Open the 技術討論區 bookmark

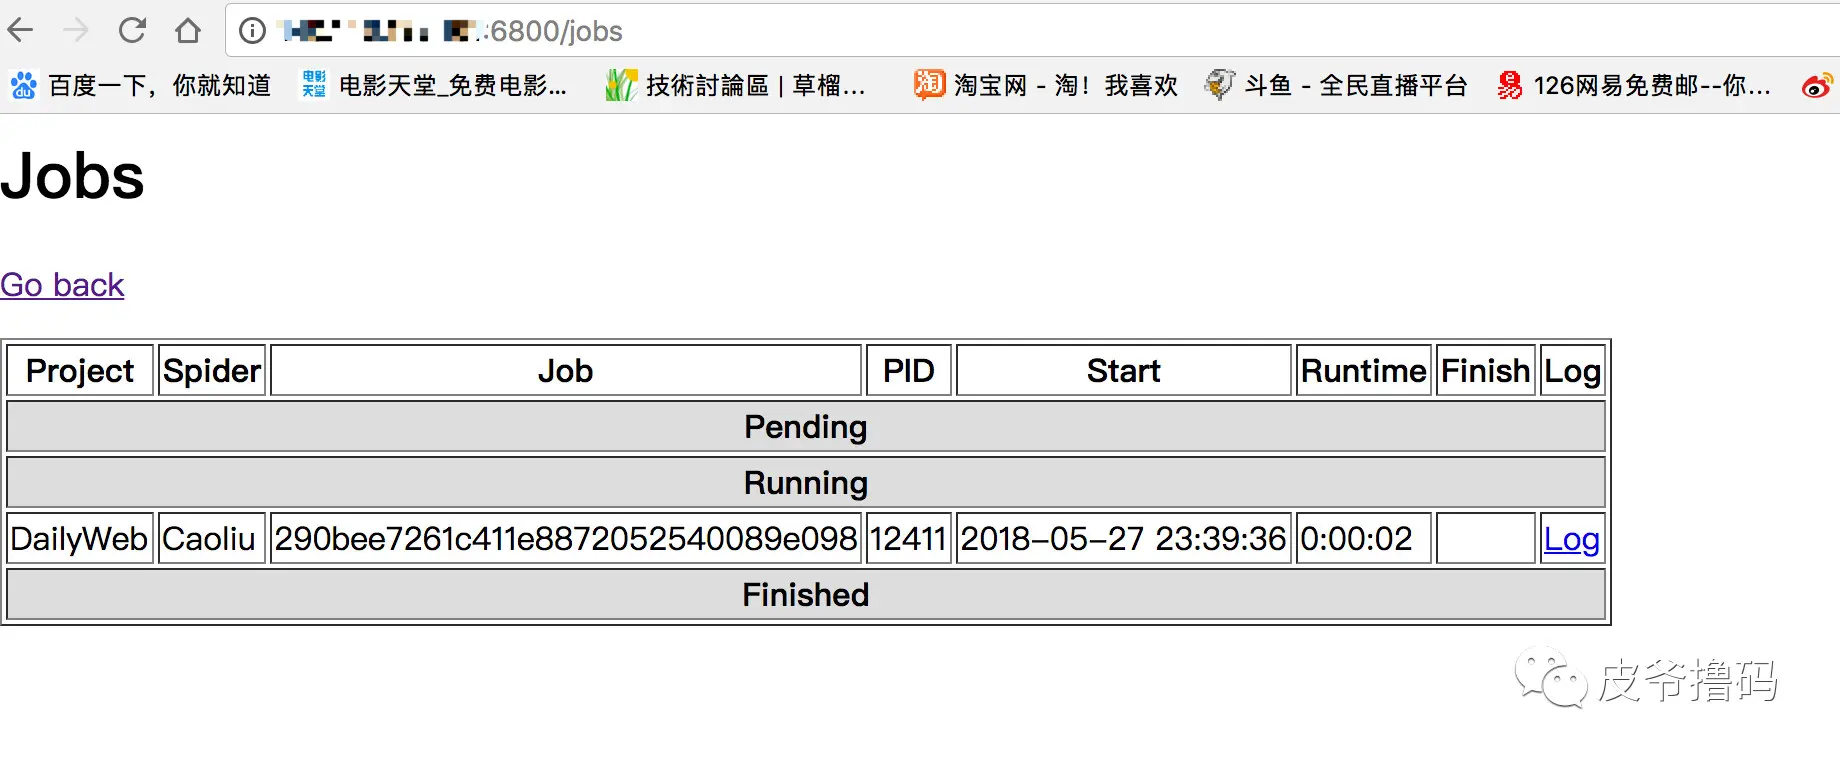click(735, 86)
